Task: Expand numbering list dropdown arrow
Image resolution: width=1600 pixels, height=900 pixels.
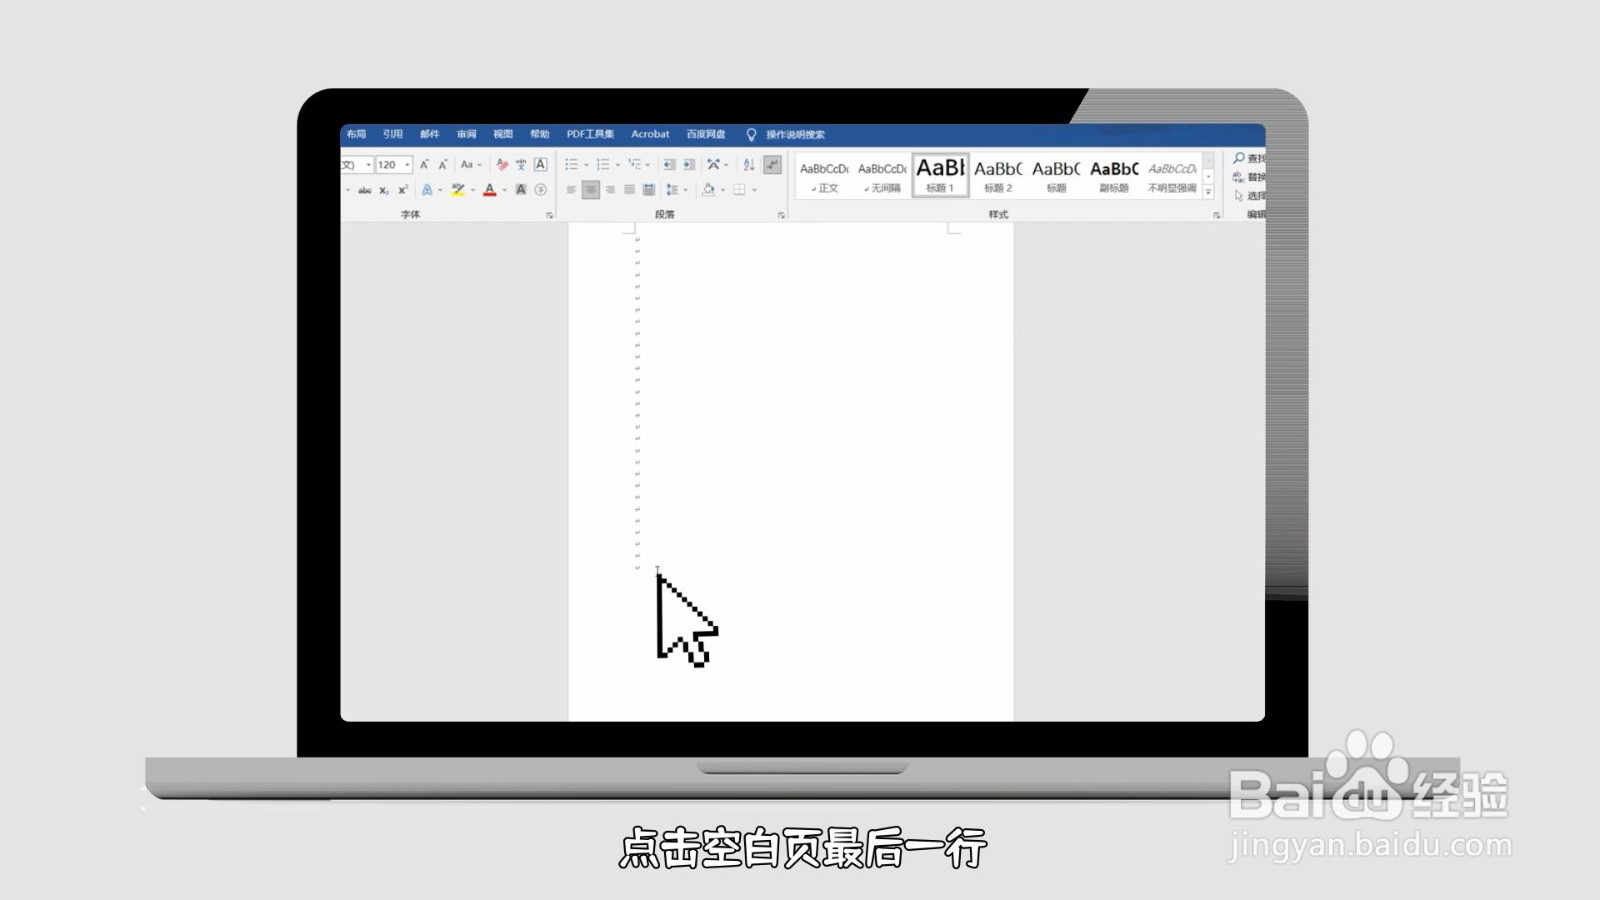Action: pos(618,165)
